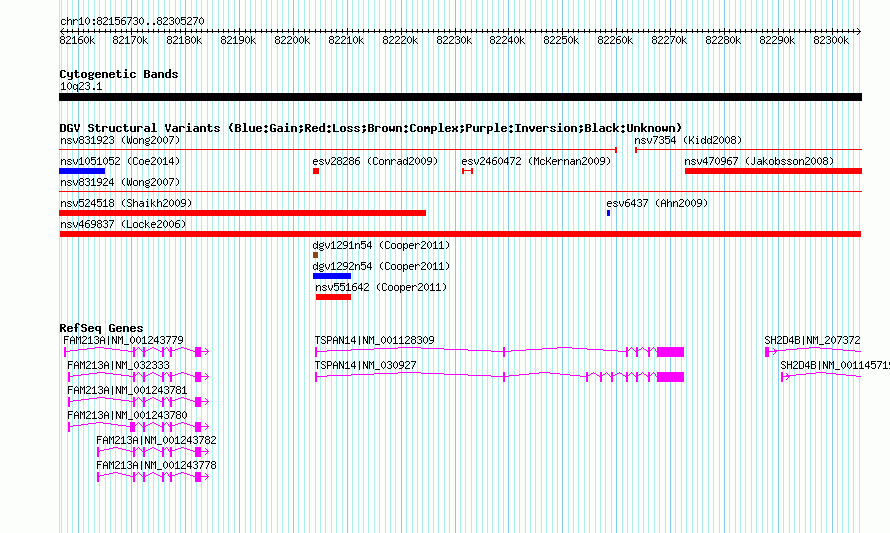
Task: Select the nsv469837 (Locke2006) long red bar
Action: [x=460, y=234]
